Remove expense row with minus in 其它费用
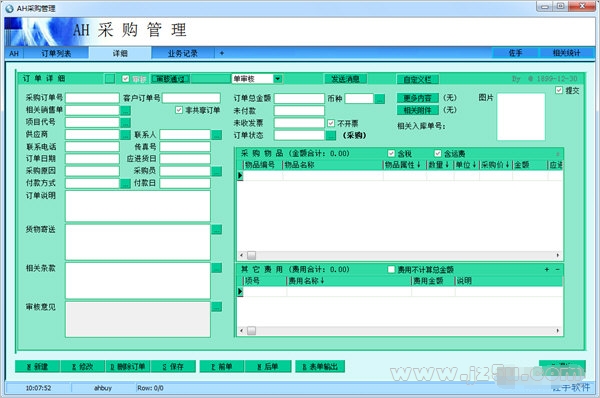 click(557, 269)
